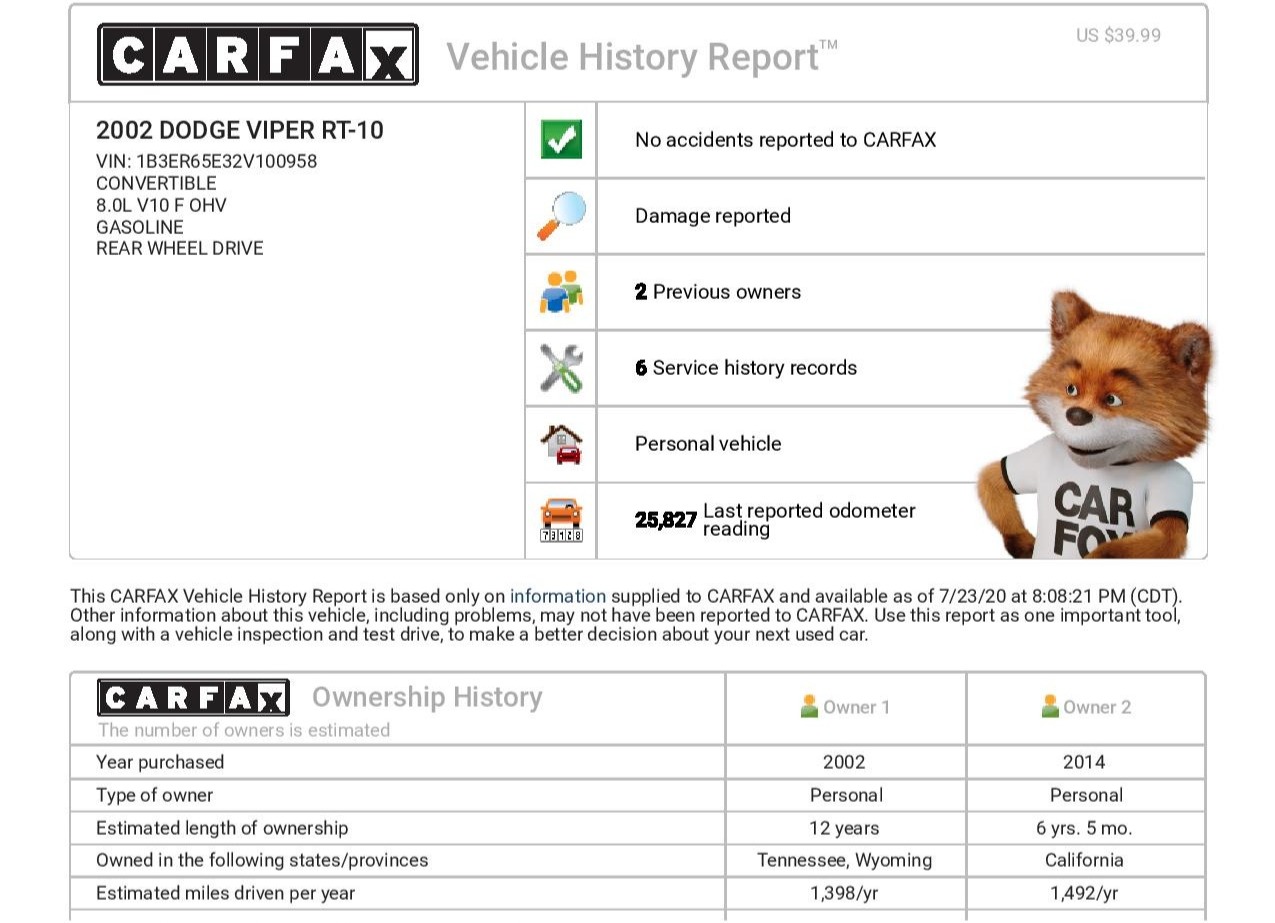Select the 'Owner 1' column header
The height and width of the screenshot is (923, 1275).
tap(845, 707)
